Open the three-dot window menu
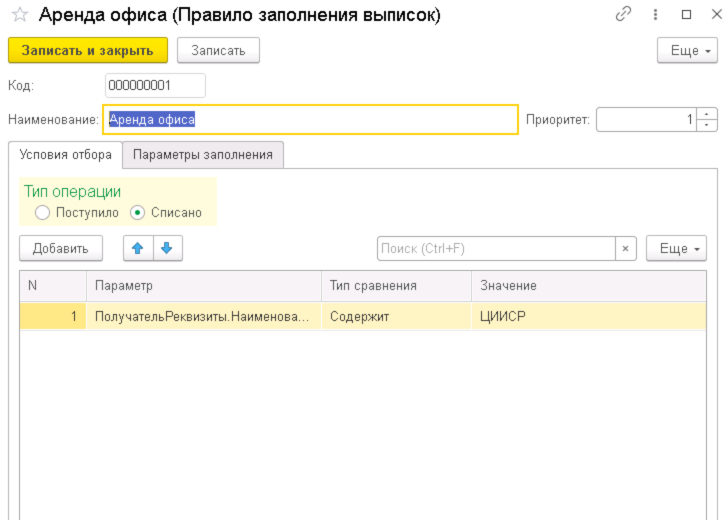 (x=655, y=14)
